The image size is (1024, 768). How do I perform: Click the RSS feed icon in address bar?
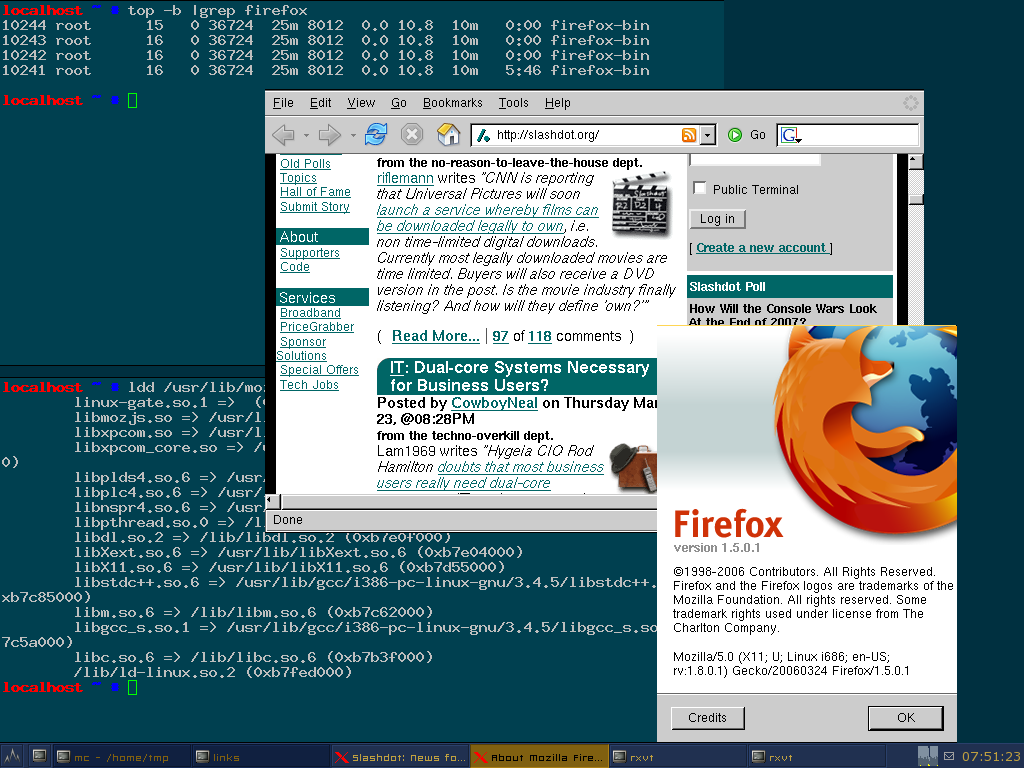click(689, 135)
